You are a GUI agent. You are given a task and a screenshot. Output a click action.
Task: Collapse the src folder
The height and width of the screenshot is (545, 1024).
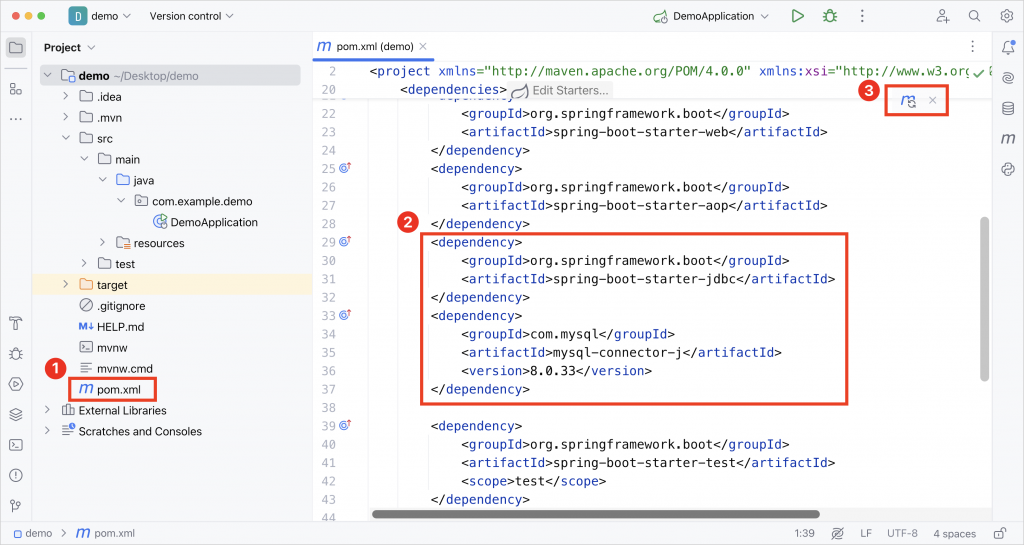click(x=65, y=138)
